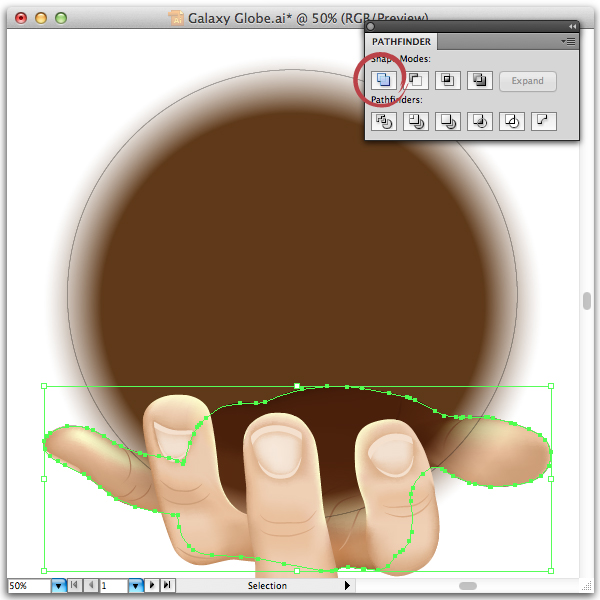Viewport: 600px width, 600px height.
Task: Click the Galaxy Globe.ai document title icon
Action: (176, 18)
